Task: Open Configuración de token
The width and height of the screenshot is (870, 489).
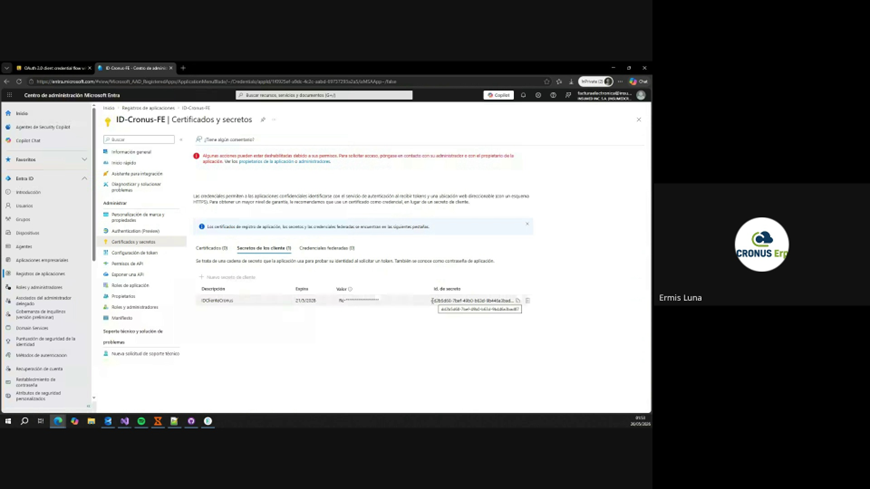Action: click(x=134, y=253)
